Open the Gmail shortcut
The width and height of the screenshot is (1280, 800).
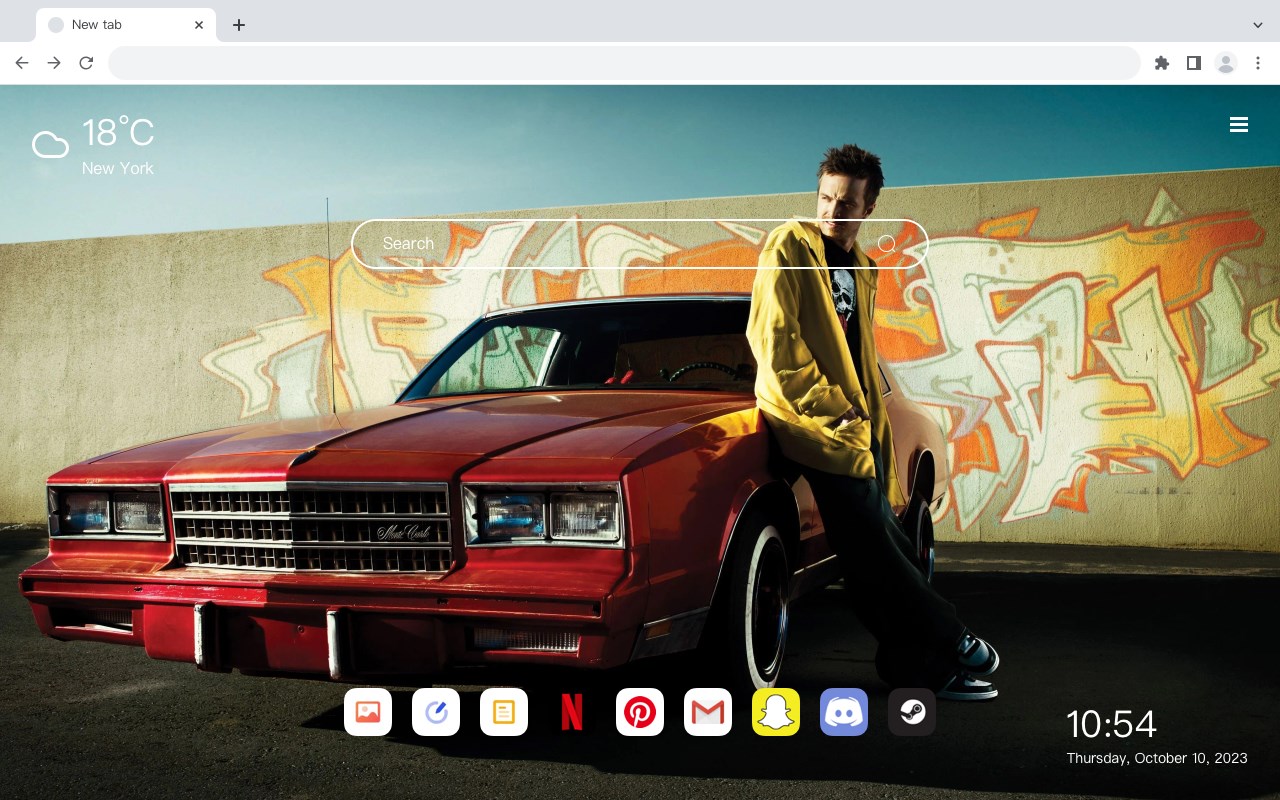pyautogui.click(x=708, y=712)
